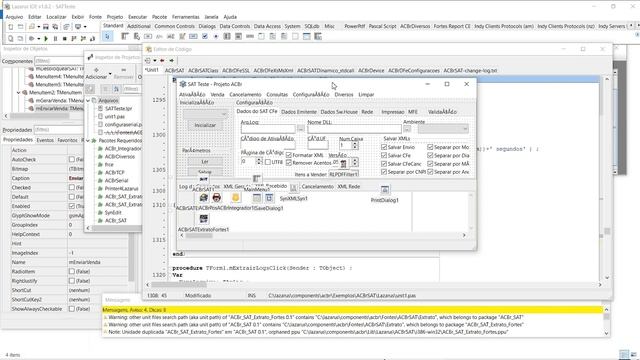Toggle the Salvar CFe checkbox

click(384, 155)
